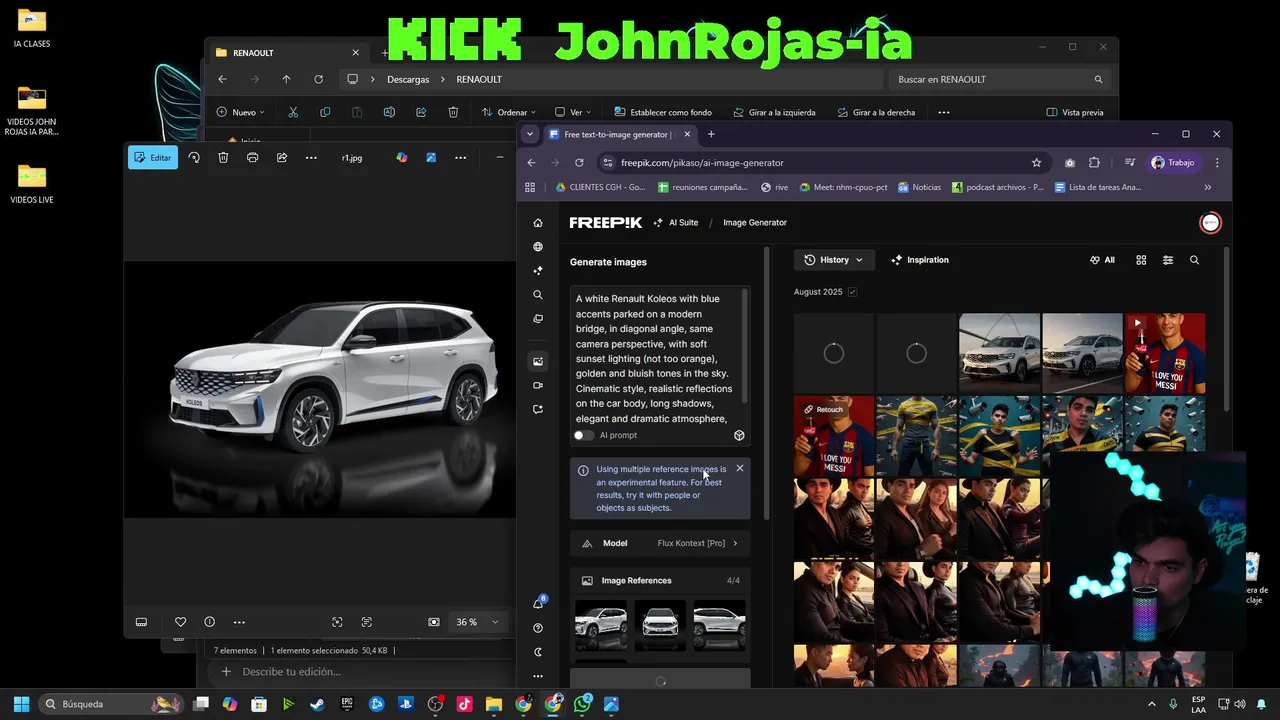Select the Free text-to-image generator tab
Viewport: 1280px width, 720px height.
tap(620, 134)
